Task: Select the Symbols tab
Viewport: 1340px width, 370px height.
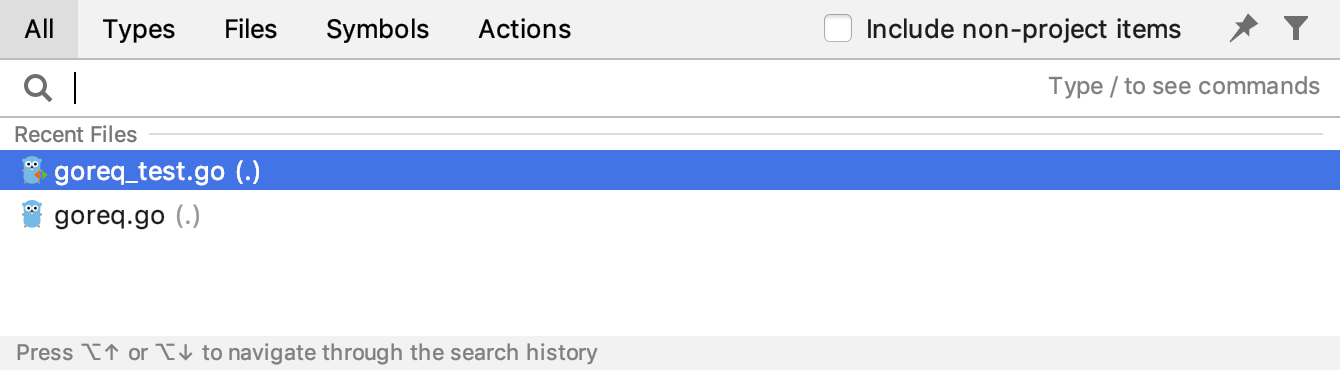Action: [x=378, y=29]
